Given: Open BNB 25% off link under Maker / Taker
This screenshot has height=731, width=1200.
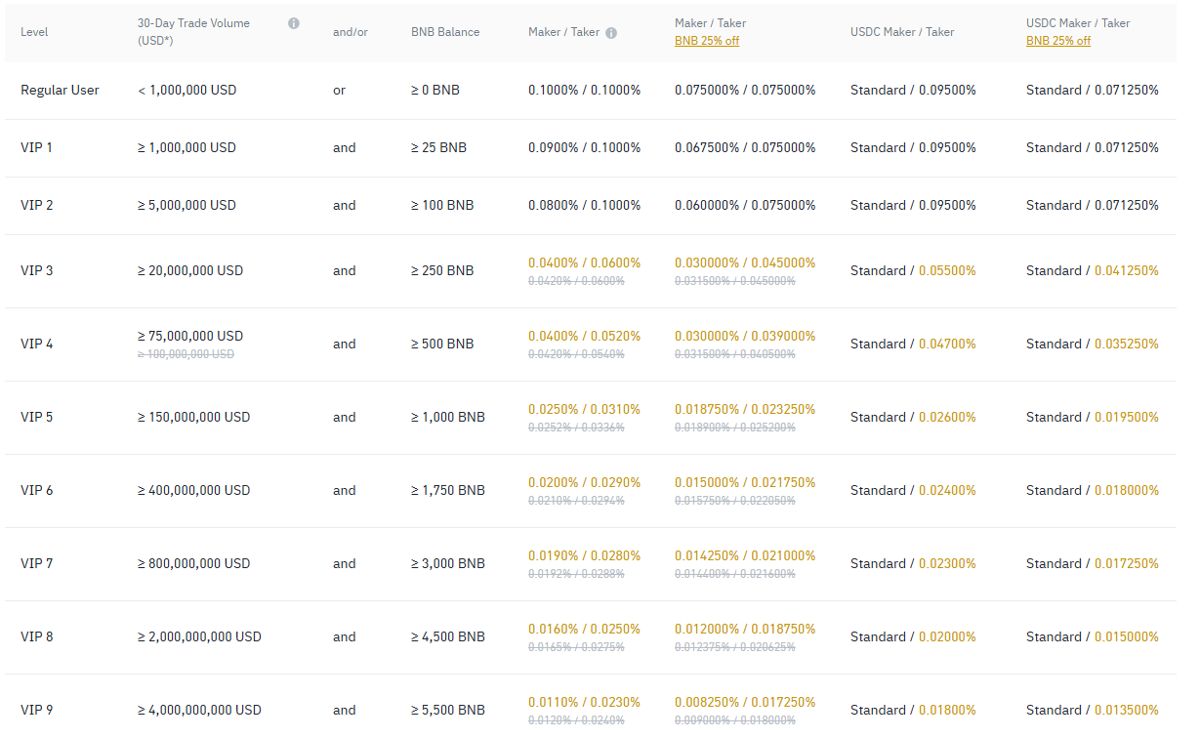Looking at the screenshot, I should click(706, 41).
